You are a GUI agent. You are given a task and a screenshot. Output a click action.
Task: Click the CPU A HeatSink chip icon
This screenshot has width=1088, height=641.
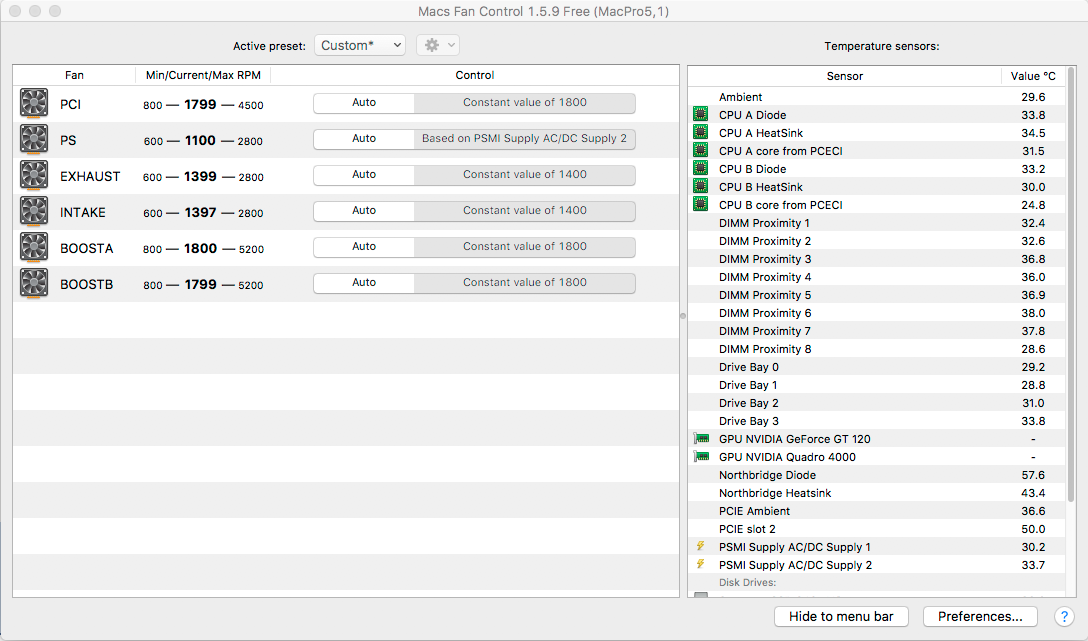[x=701, y=133]
